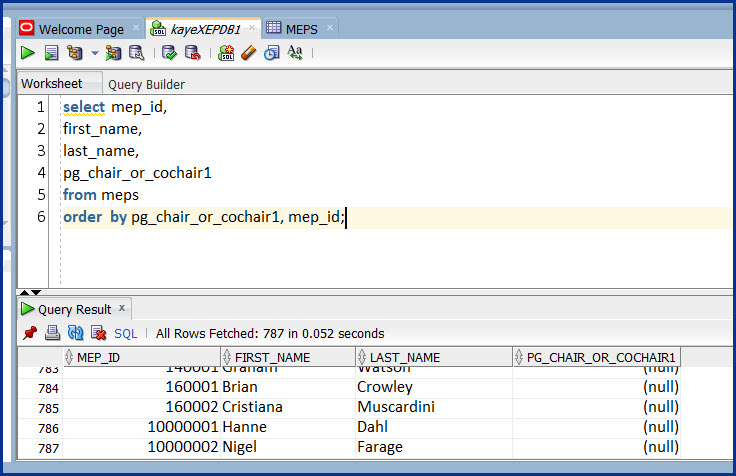Select the word 'select' on line 1
Image resolution: width=736 pixels, height=476 pixels.
pos(84,107)
